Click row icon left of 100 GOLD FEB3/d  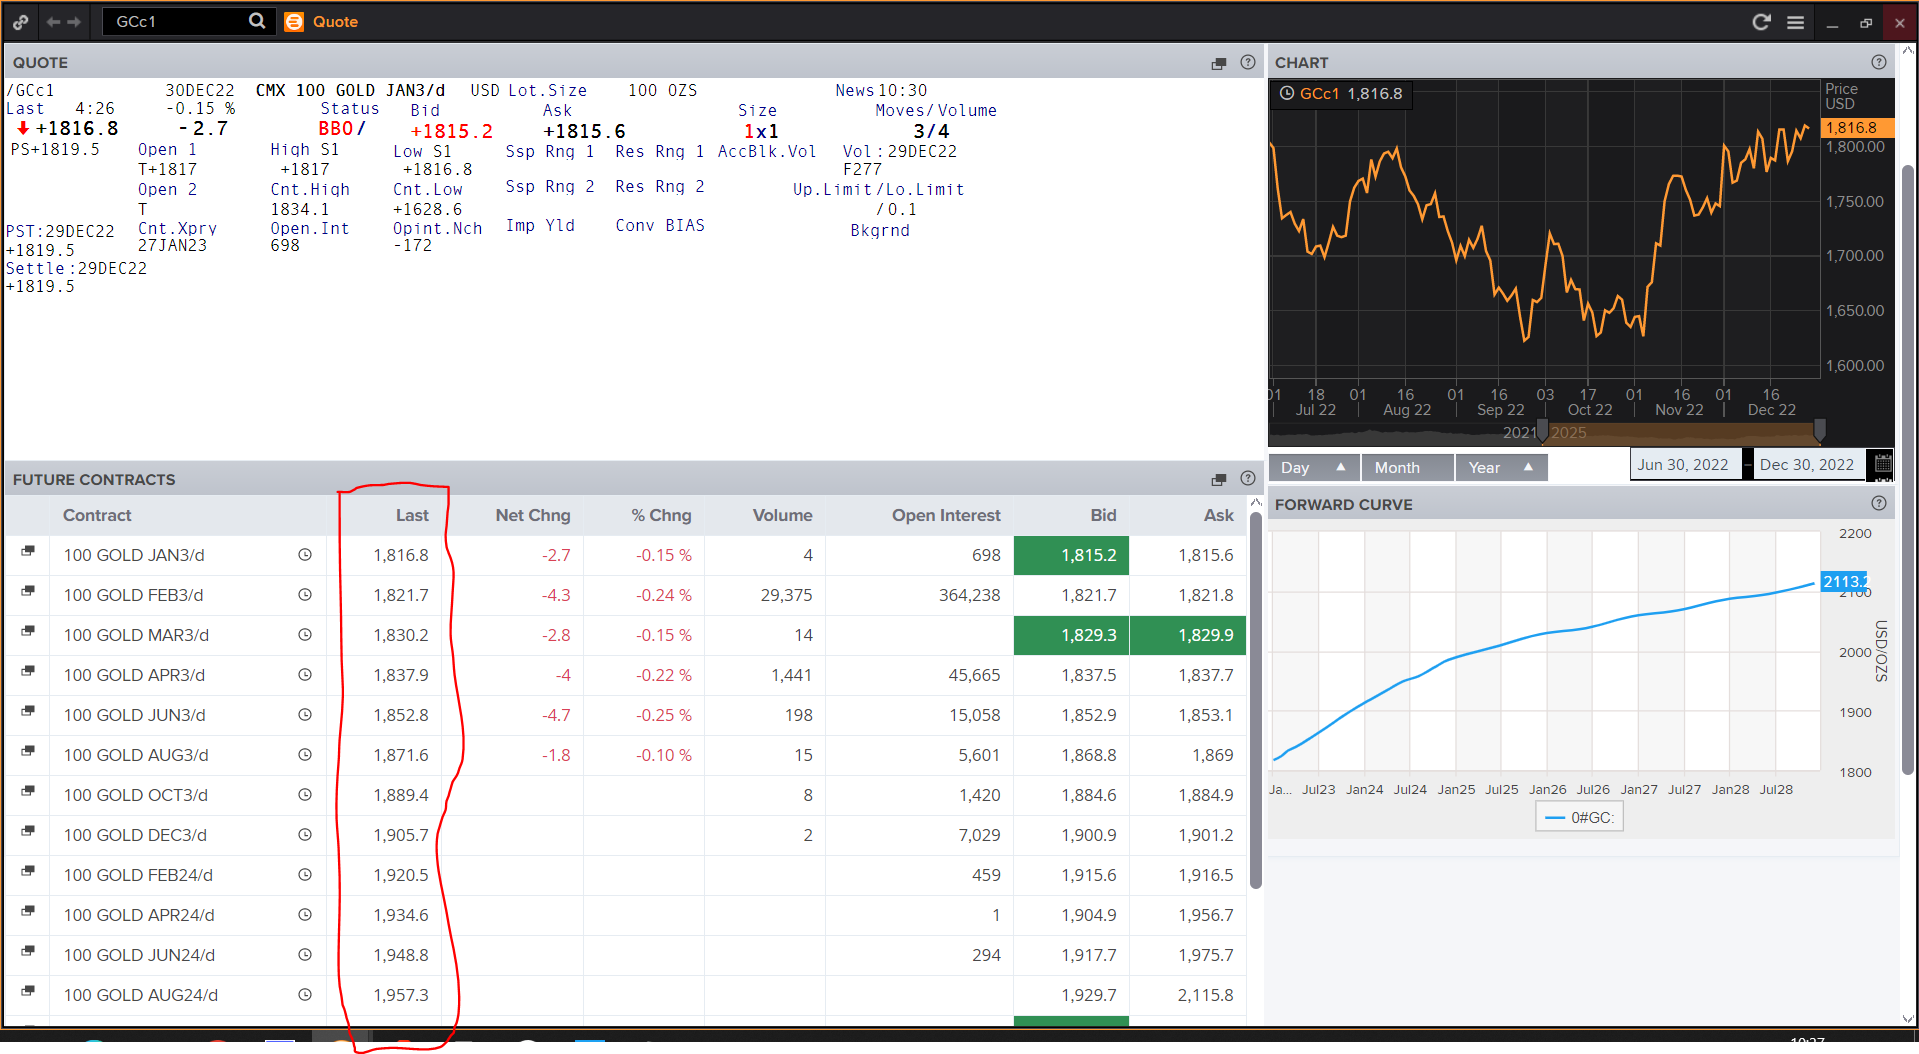28,591
